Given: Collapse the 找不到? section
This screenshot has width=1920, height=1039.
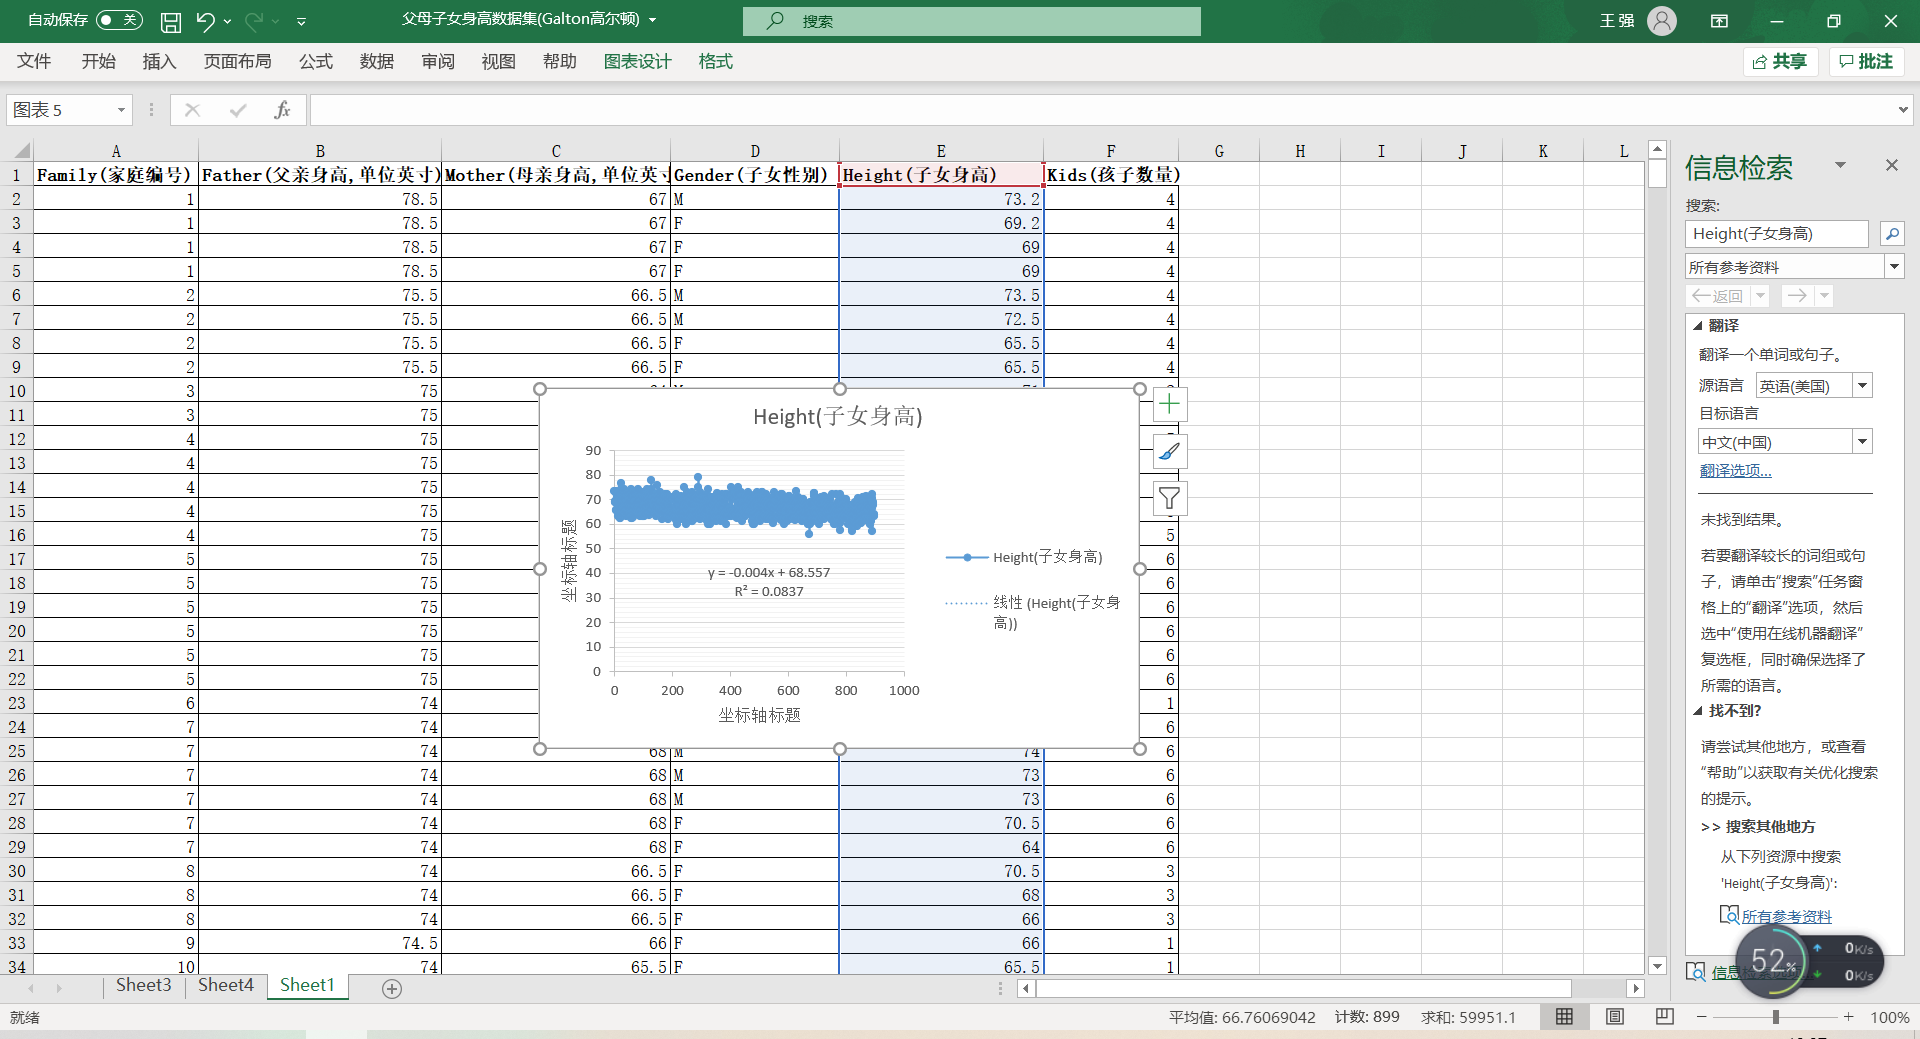Looking at the screenshot, I should click(1698, 711).
